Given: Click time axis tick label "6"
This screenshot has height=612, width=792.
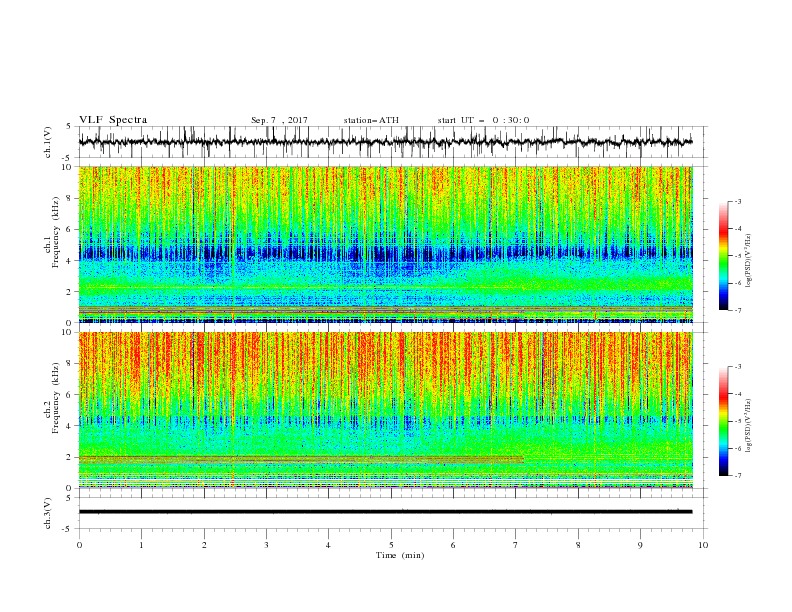Looking at the screenshot, I should click(x=454, y=545).
